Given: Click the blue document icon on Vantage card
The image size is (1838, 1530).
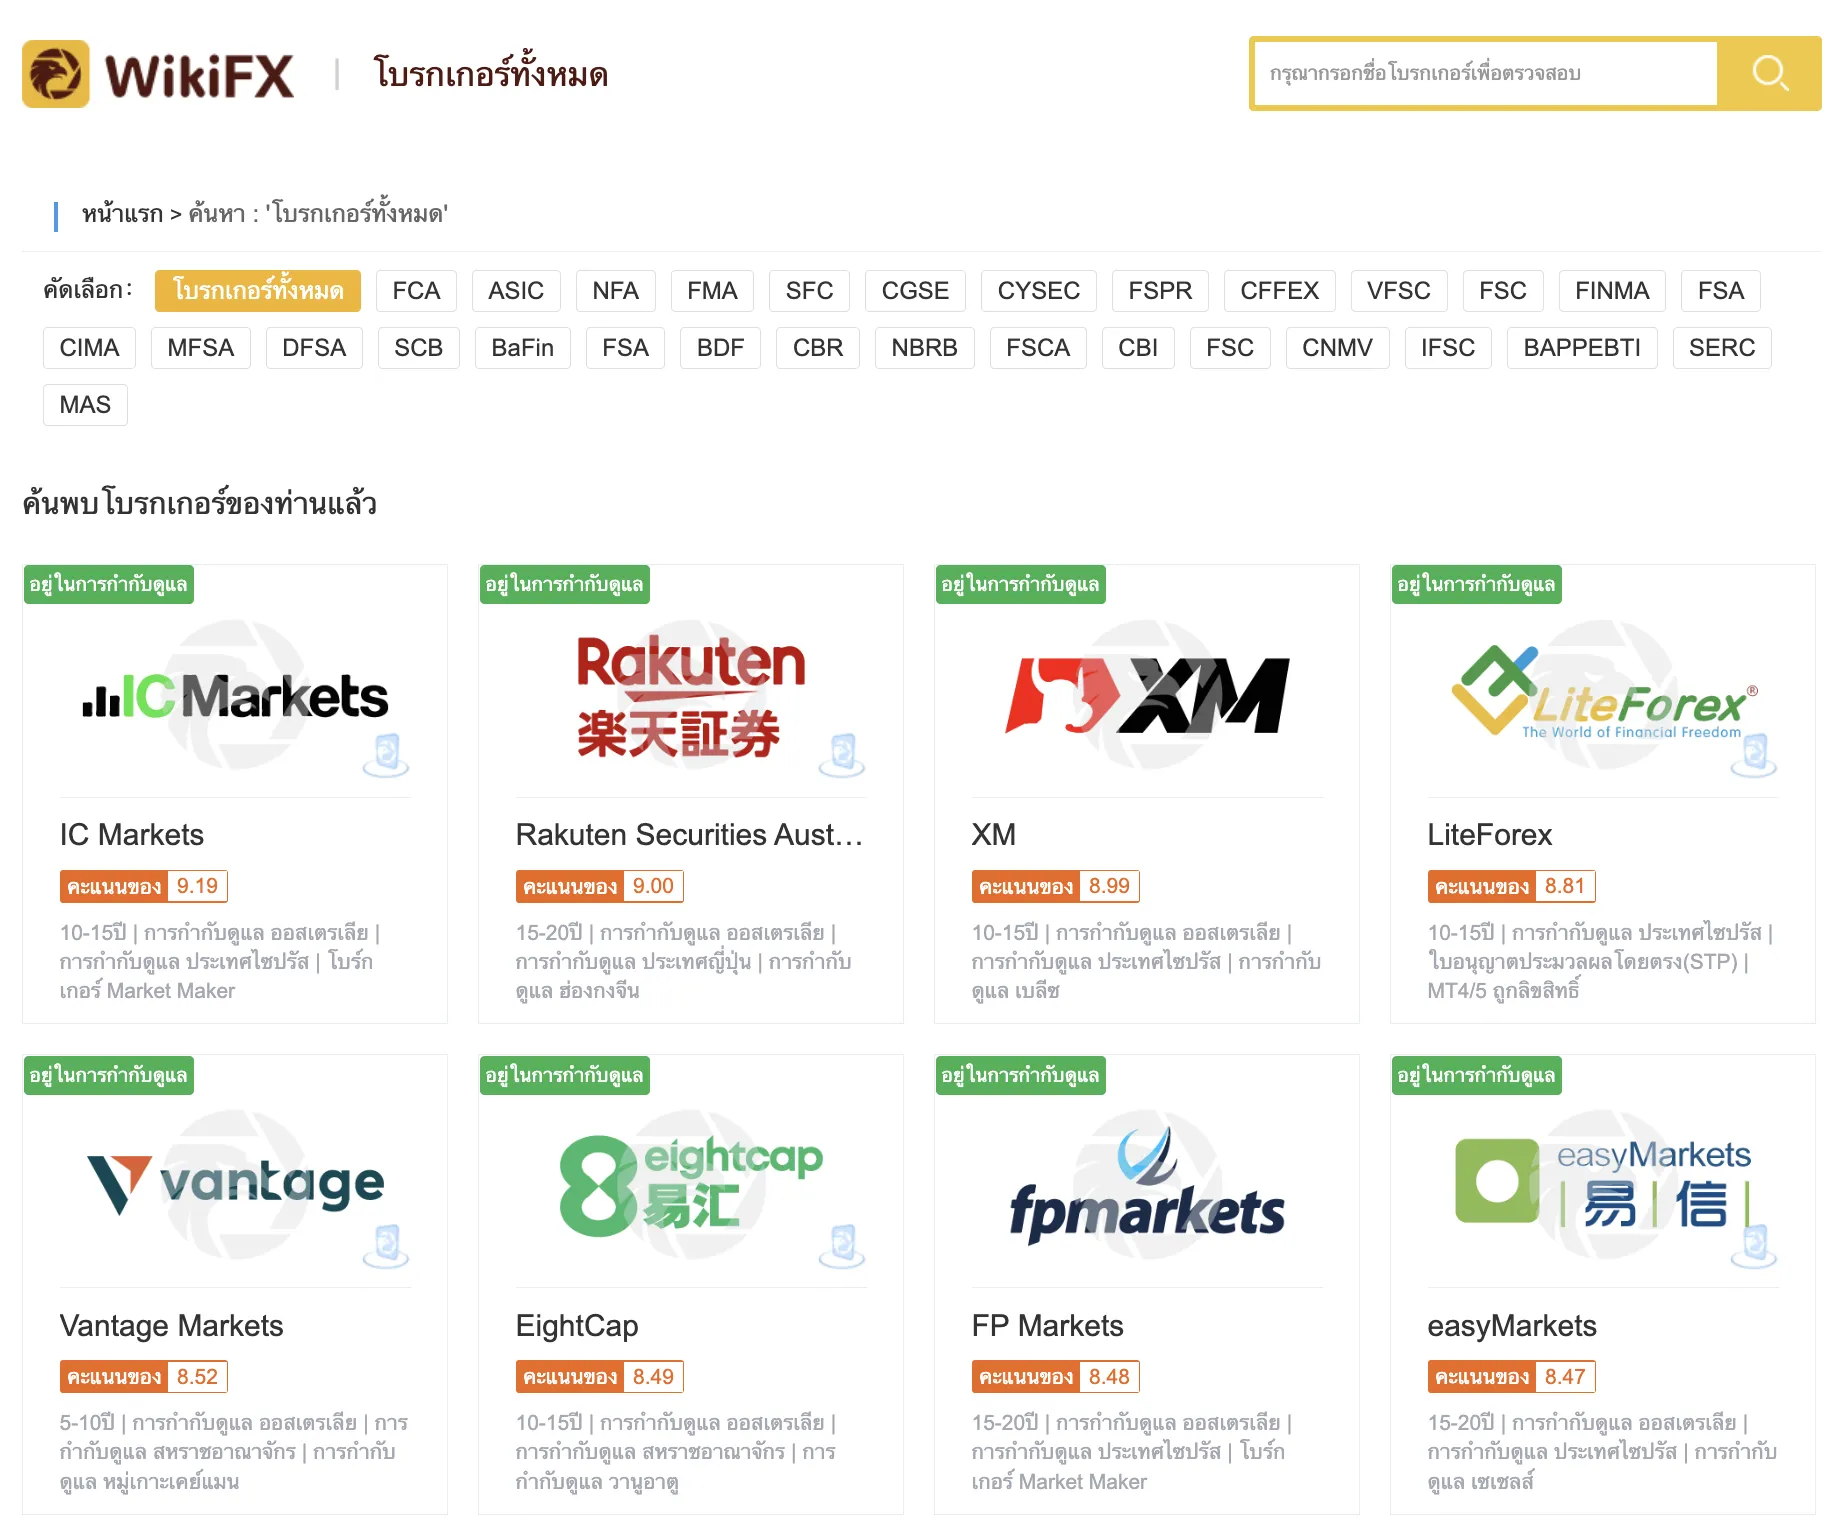Looking at the screenshot, I should click(386, 1245).
